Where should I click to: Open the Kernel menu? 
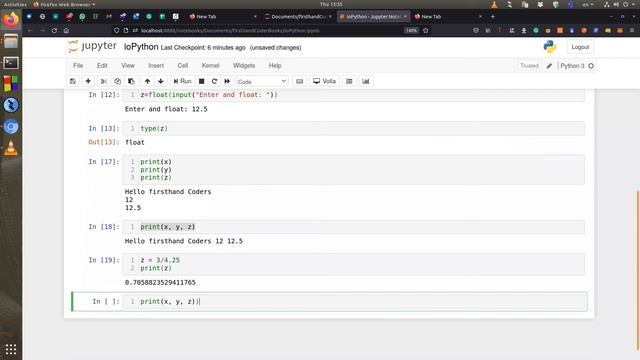coord(210,65)
